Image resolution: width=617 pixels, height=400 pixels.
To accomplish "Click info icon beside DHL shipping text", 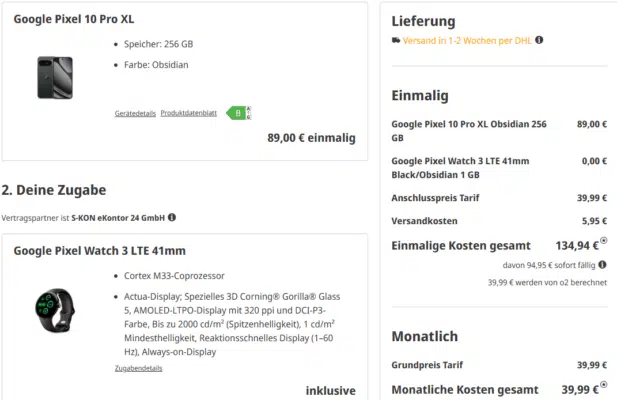I will [540, 41].
